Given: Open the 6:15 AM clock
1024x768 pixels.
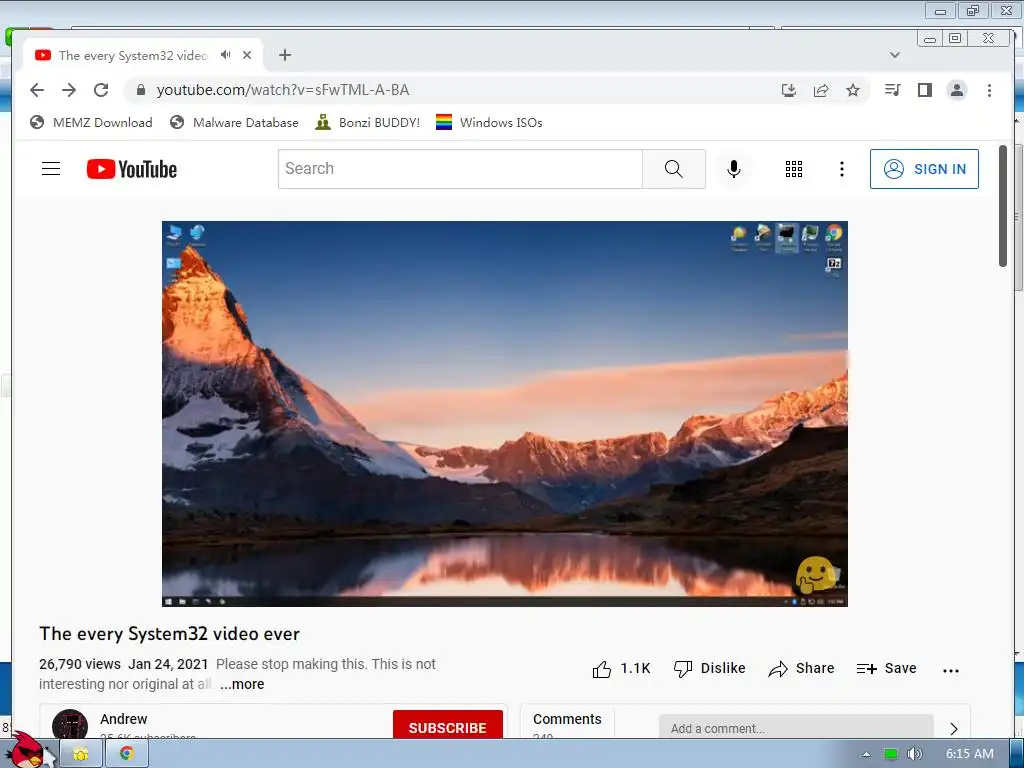Looking at the screenshot, I should pyautogui.click(x=970, y=754).
